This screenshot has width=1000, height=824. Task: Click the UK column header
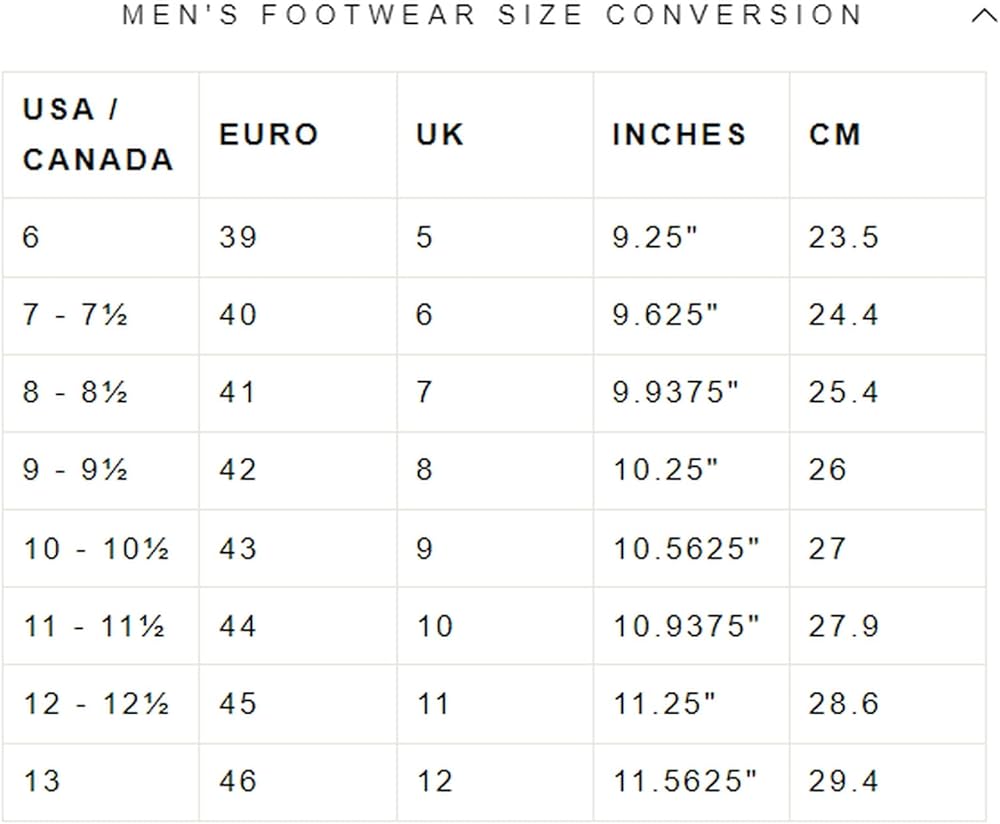pyautogui.click(x=441, y=135)
